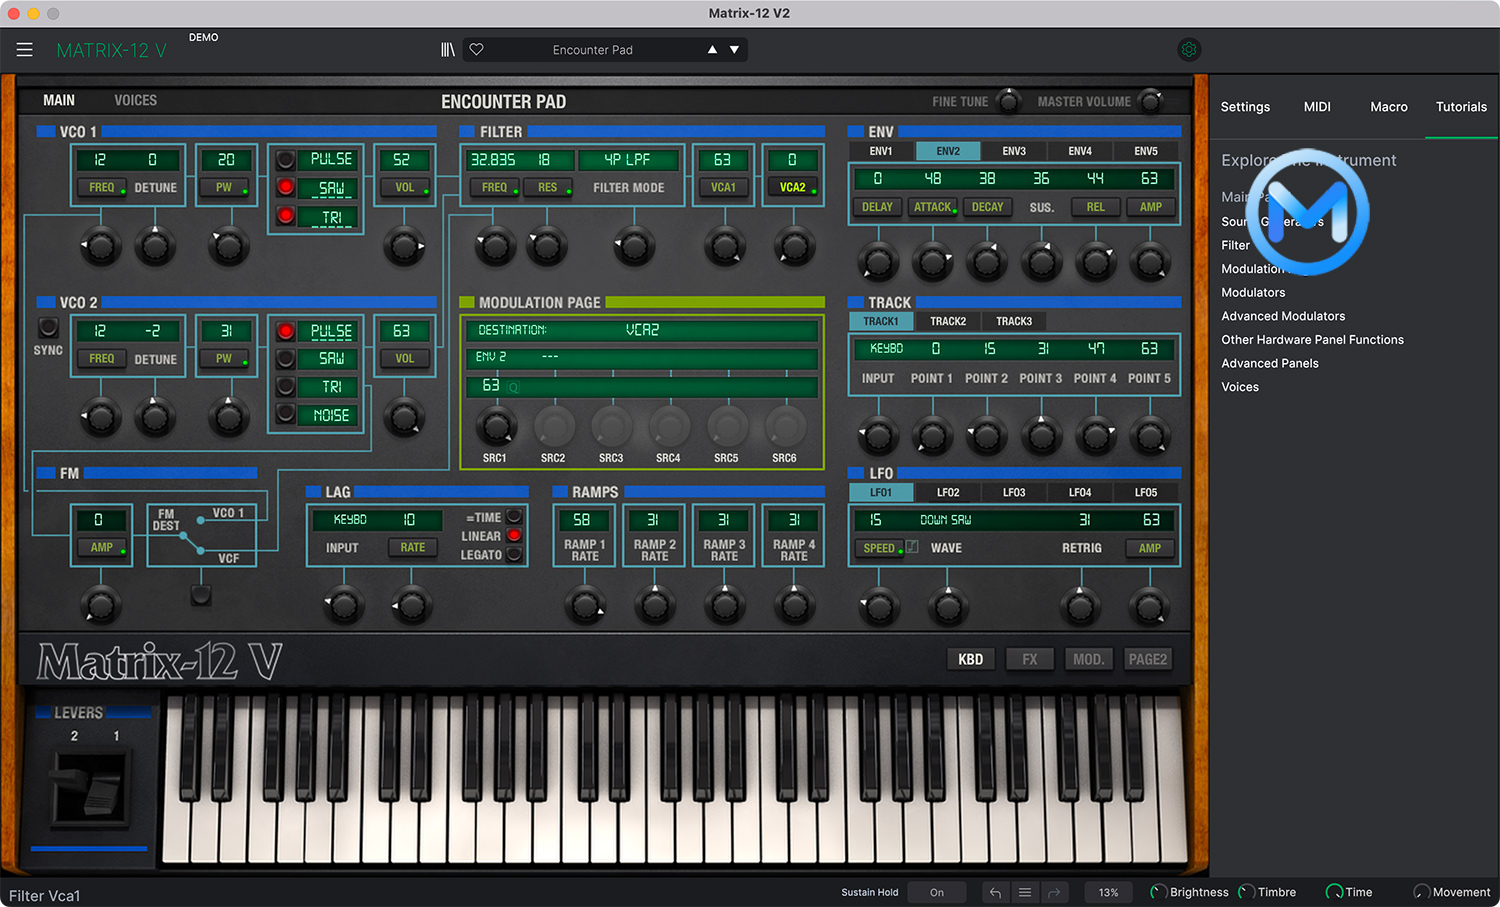Viewport: 1500px width, 907px height.
Task: Toggle VCO 1 Saw waveform LED
Action: [x=286, y=187]
